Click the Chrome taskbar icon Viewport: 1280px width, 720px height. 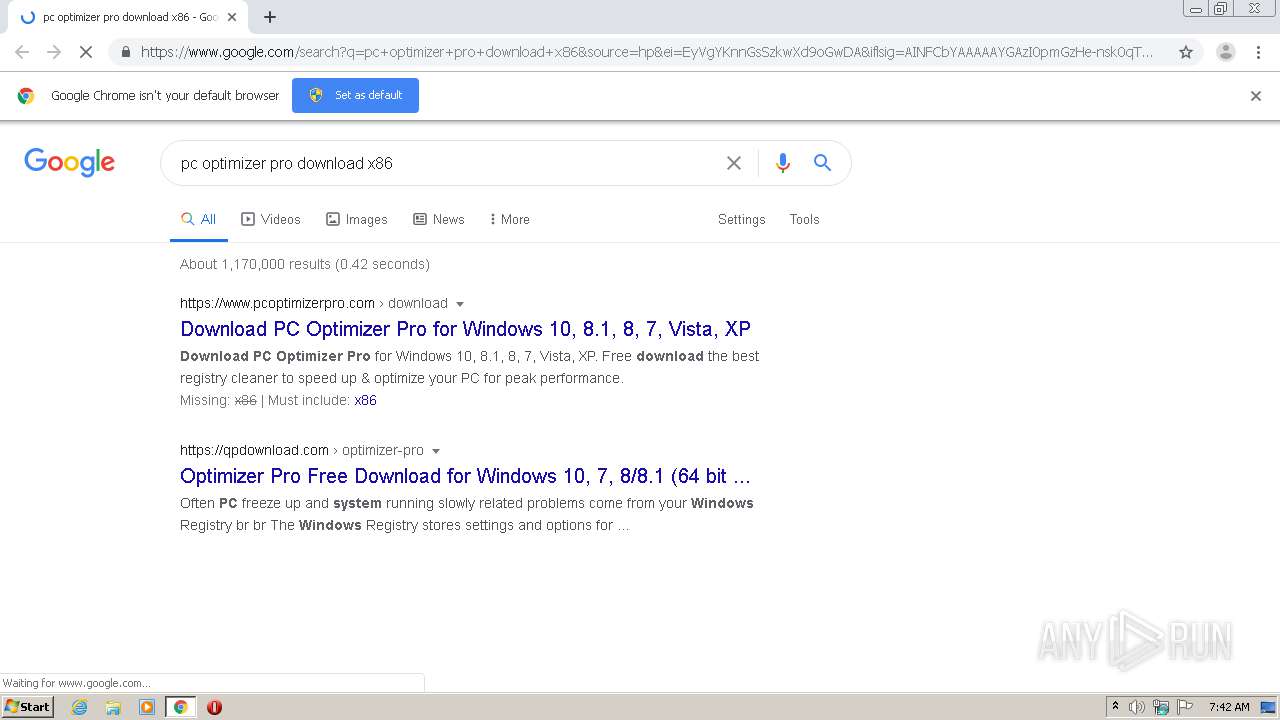pos(180,707)
